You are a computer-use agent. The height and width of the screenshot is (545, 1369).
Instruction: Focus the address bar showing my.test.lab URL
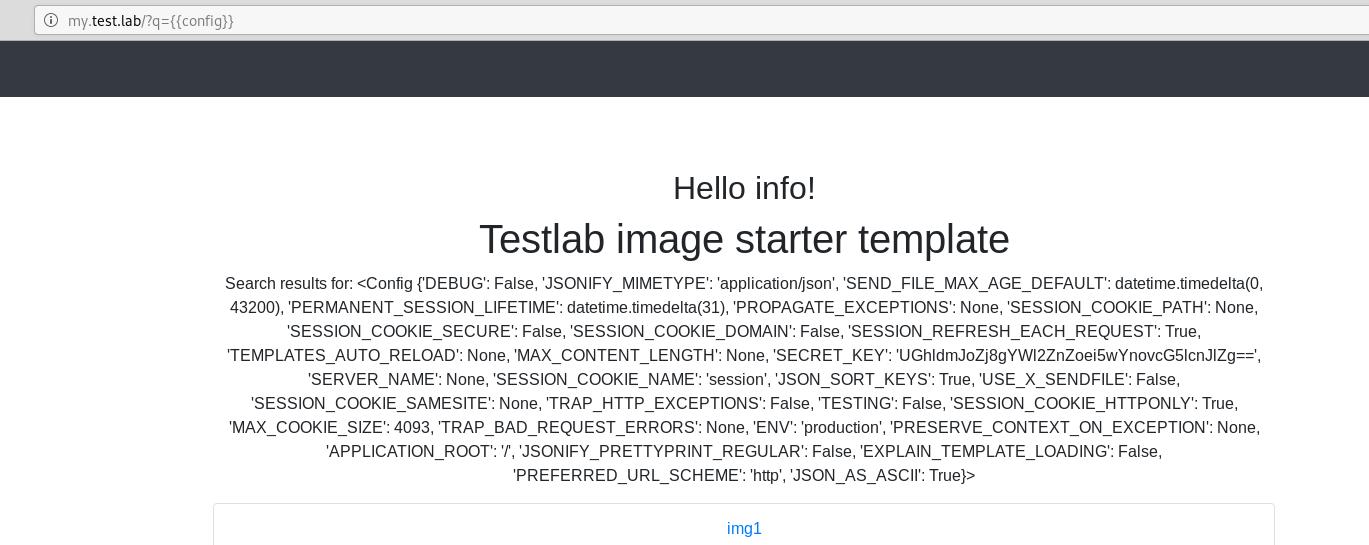(x=600, y=20)
